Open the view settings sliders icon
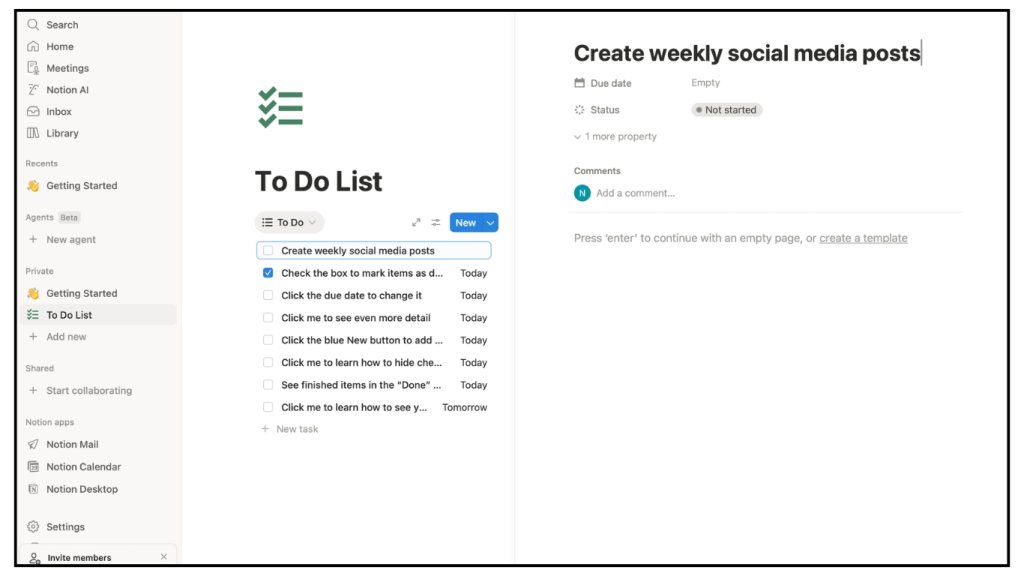This screenshot has height=576, width=1024. pyautogui.click(x=436, y=223)
